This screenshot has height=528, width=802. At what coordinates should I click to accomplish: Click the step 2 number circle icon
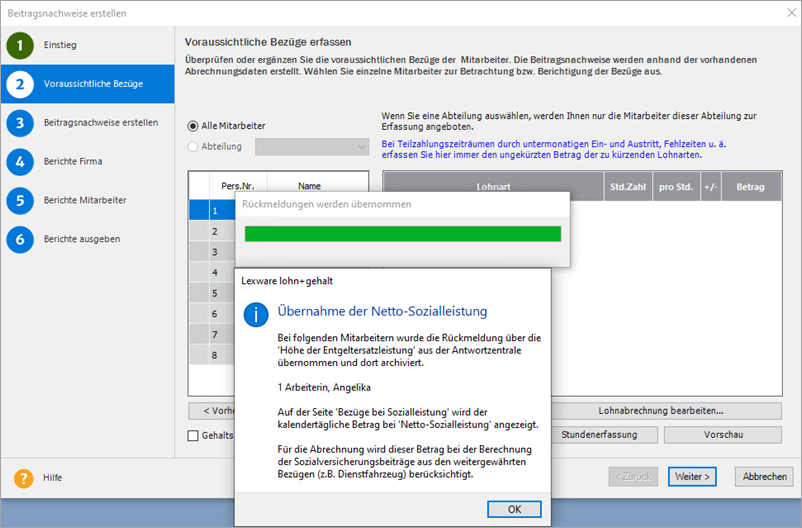(x=18, y=84)
